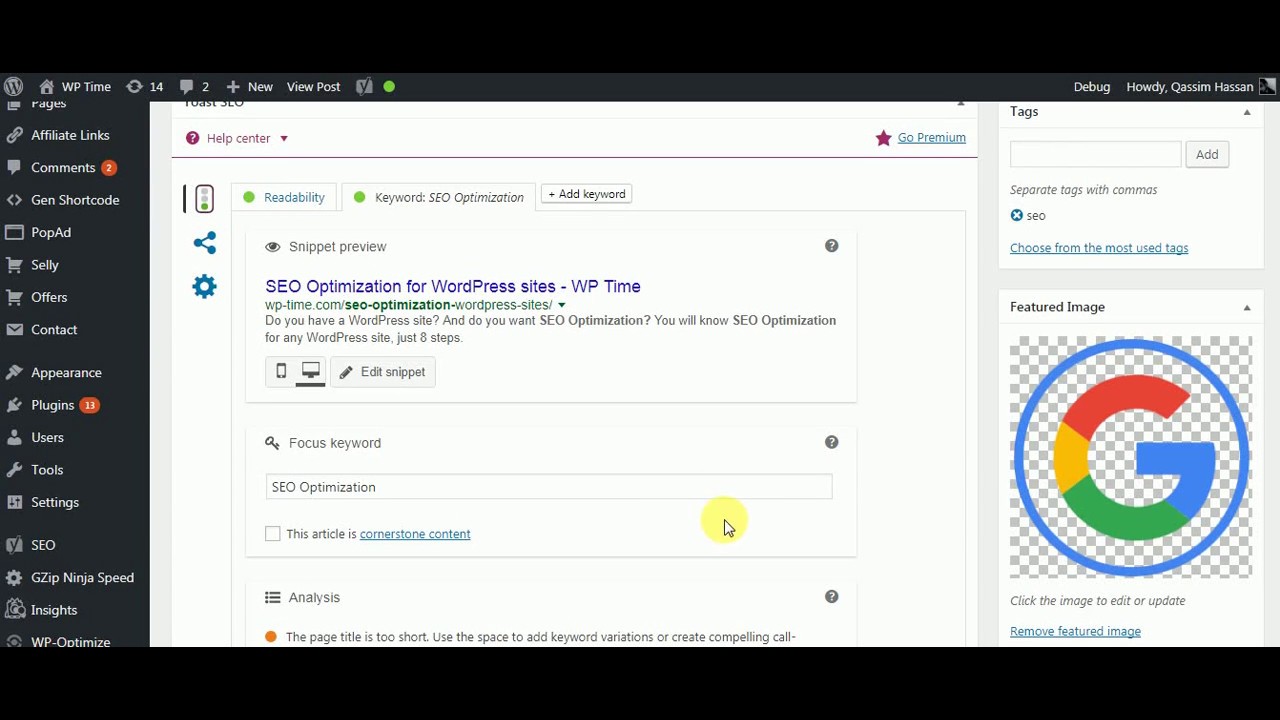Collapse the Tags panel

click(1247, 112)
